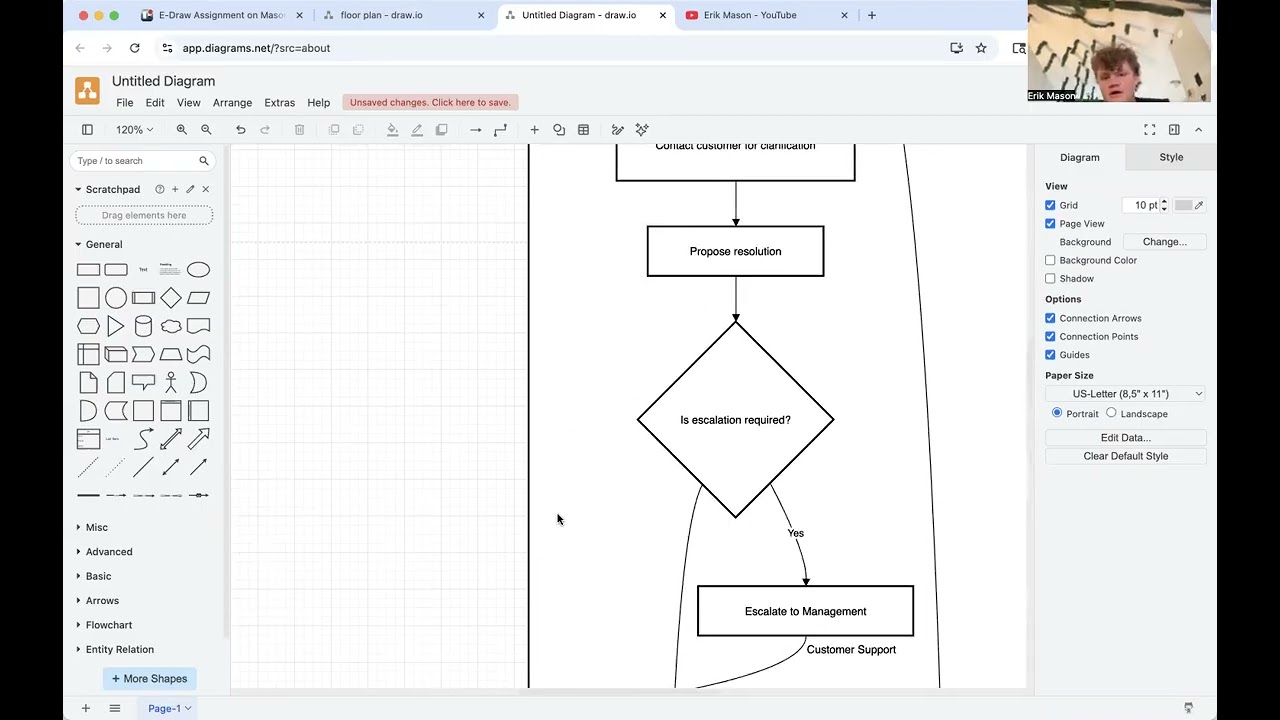Toggle the Connection Arrows checkbox
This screenshot has height=720, width=1280.
point(1050,318)
